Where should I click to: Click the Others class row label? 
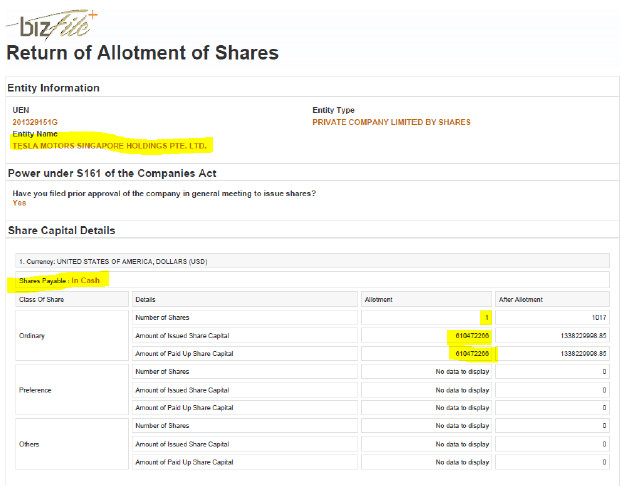[x=29, y=444]
